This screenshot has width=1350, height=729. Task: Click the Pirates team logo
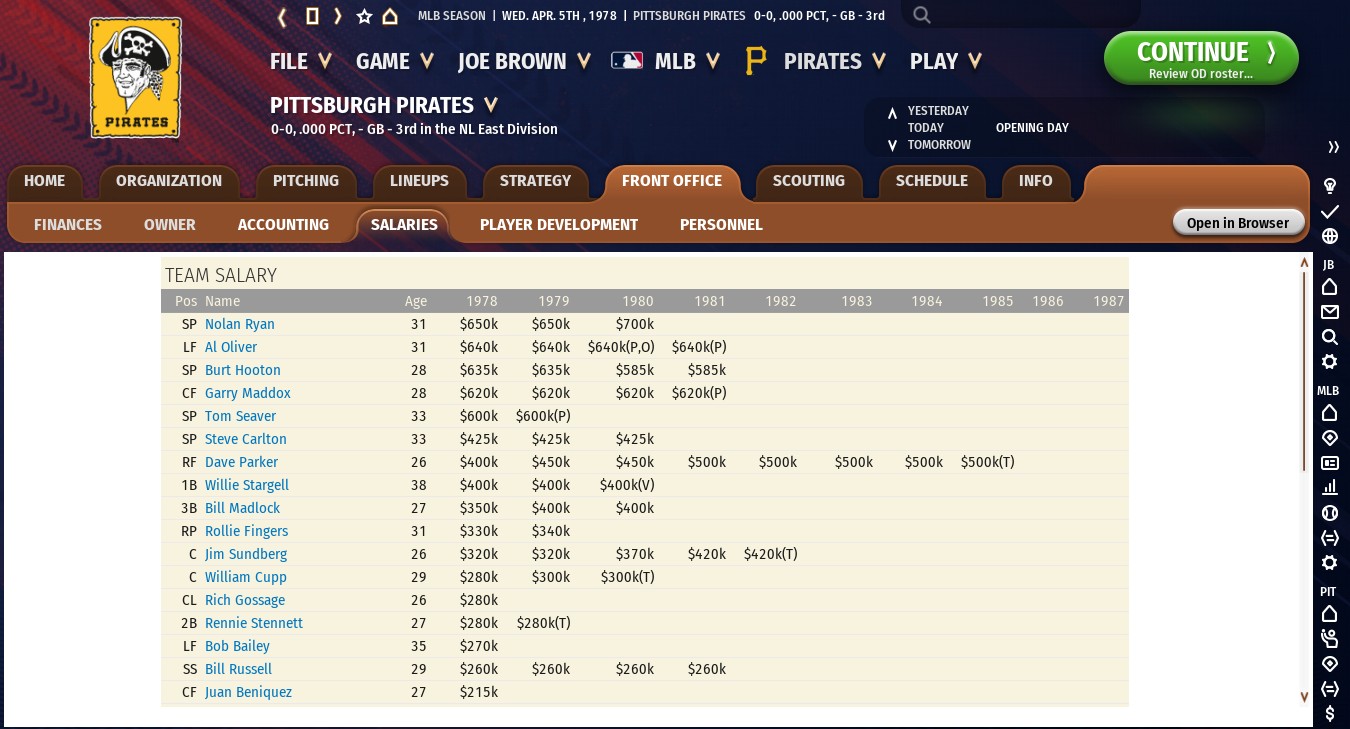(135, 78)
